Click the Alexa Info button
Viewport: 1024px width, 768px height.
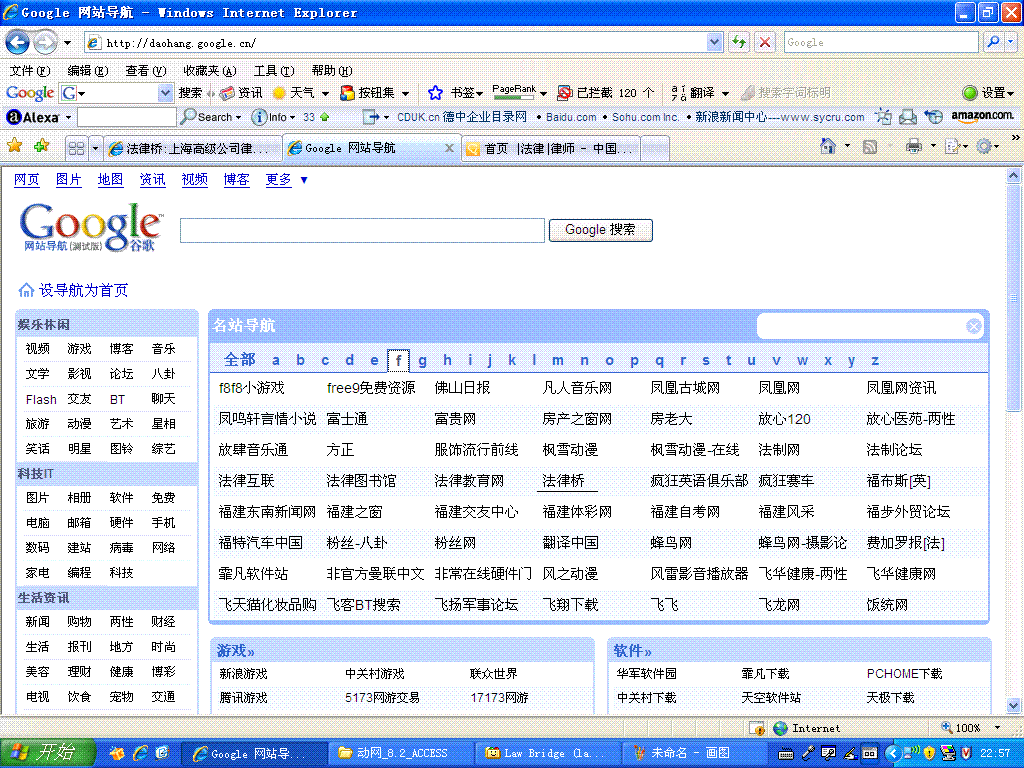270,117
